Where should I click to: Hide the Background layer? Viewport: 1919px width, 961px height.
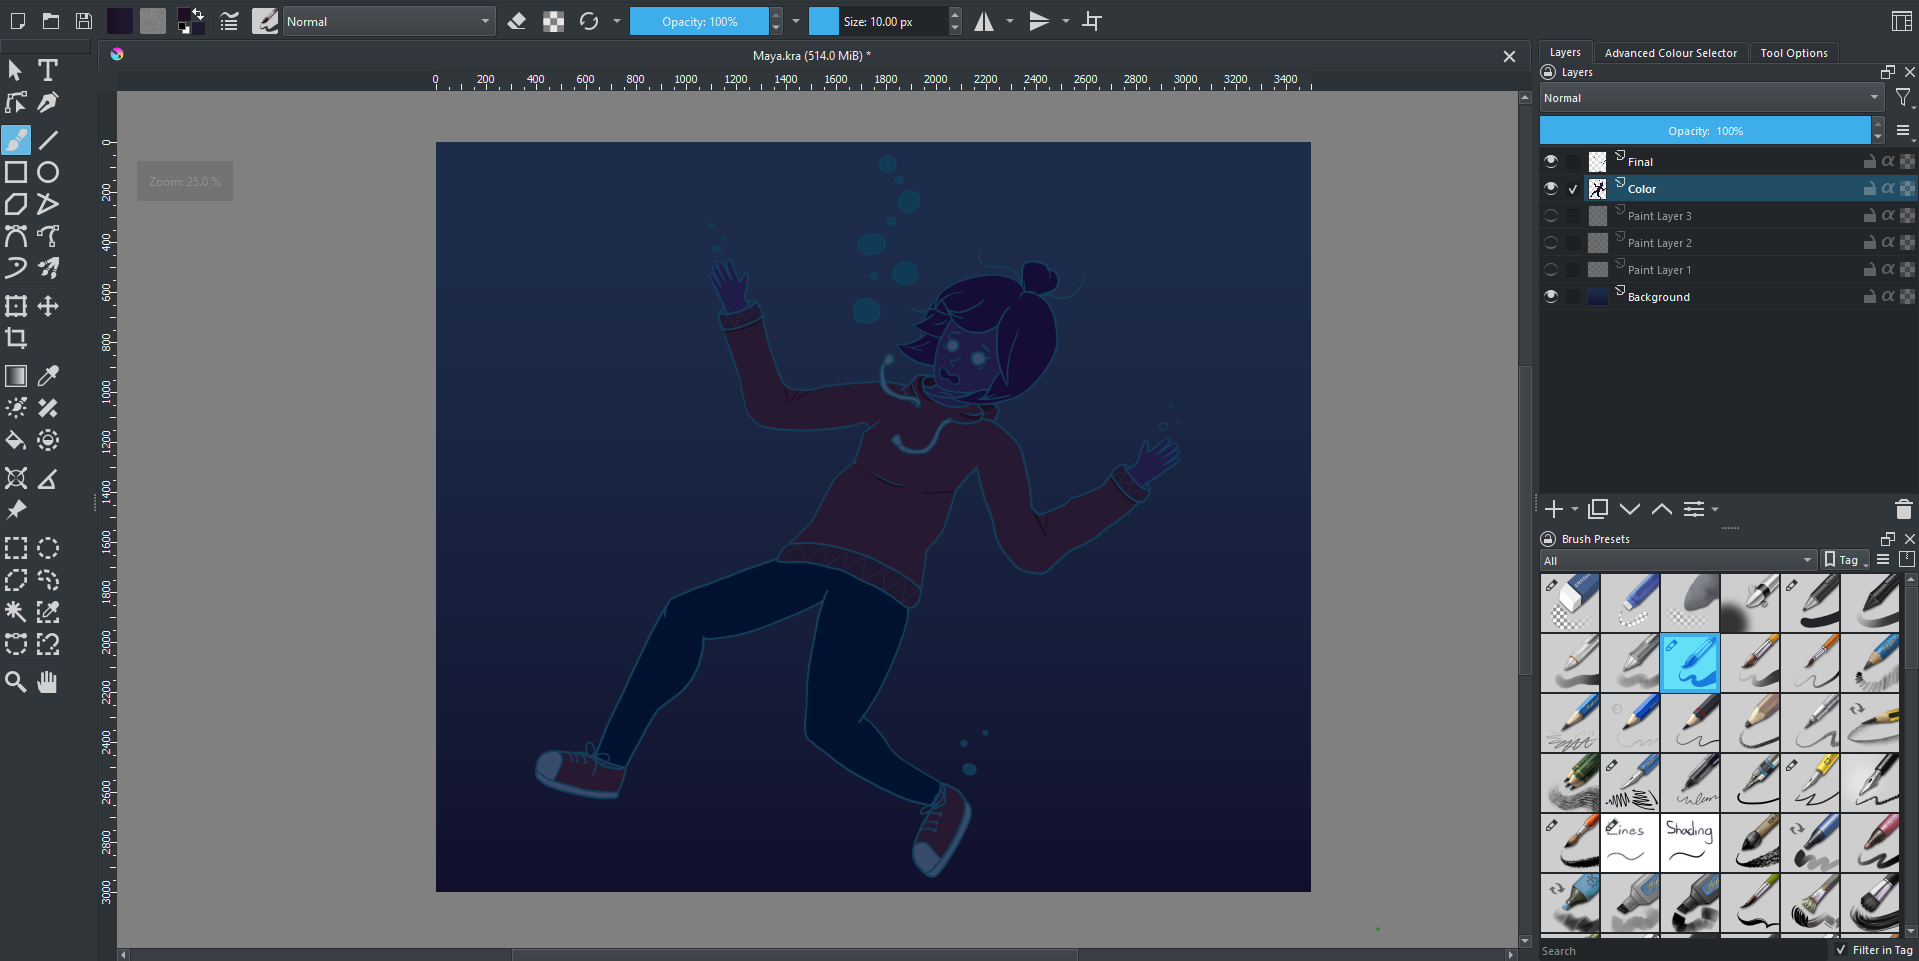[1551, 297]
